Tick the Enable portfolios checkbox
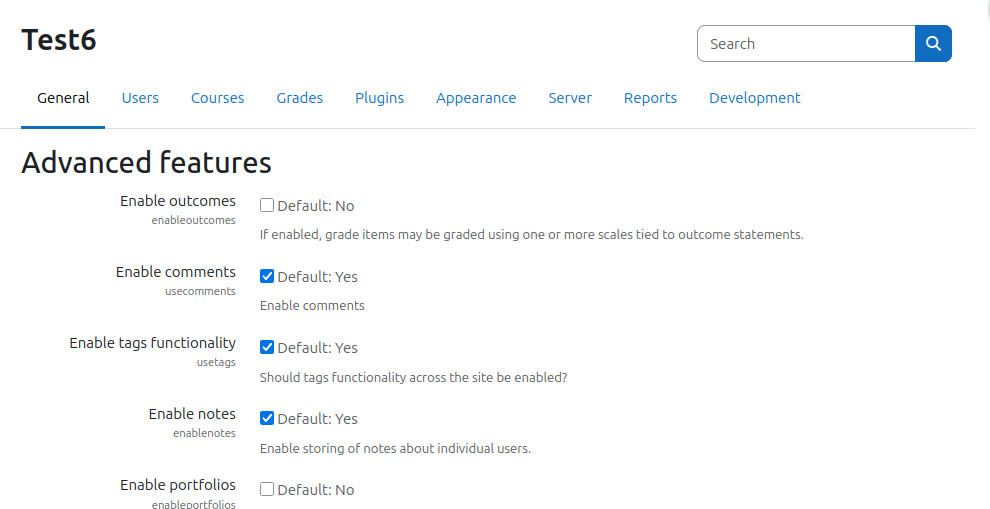This screenshot has width=990, height=509. 267,489
